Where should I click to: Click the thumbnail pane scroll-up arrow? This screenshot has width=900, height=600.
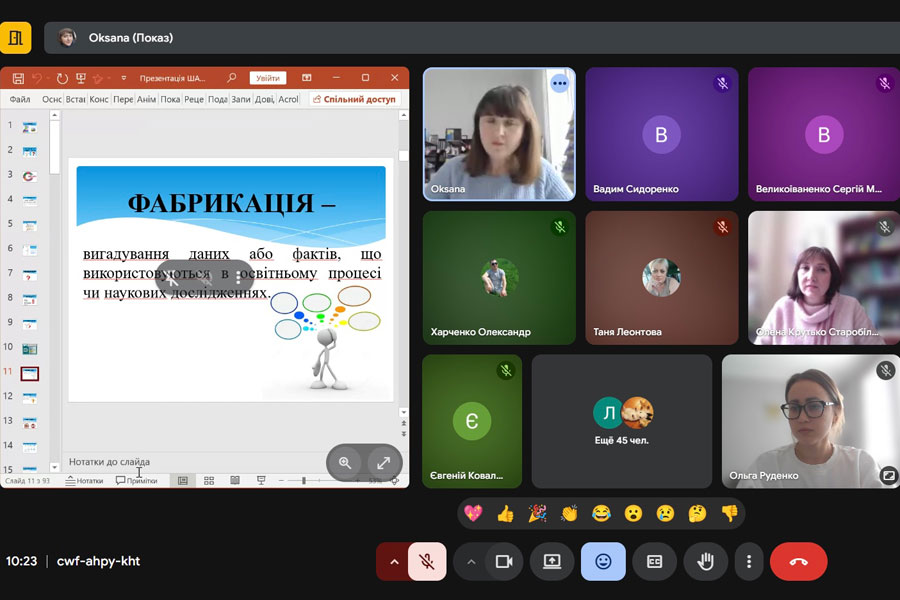click(55, 115)
